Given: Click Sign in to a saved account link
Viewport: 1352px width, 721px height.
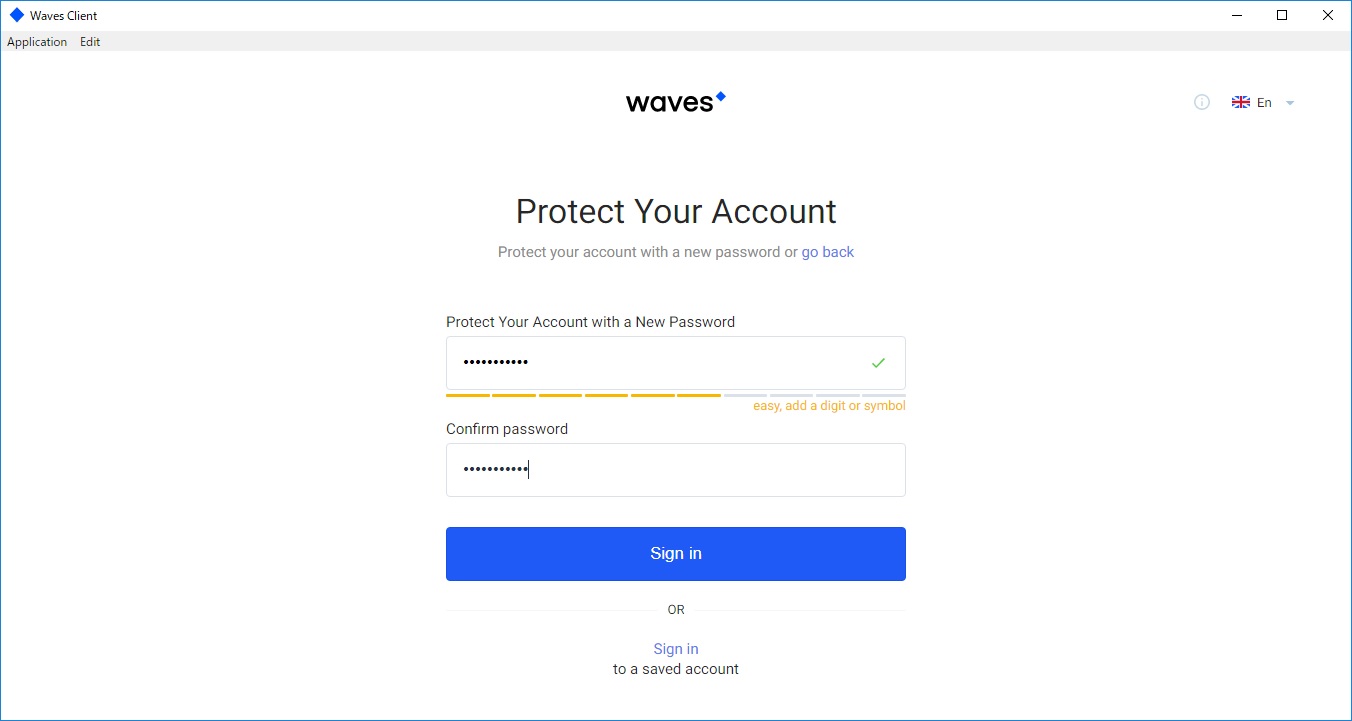Looking at the screenshot, I should [676, 649].
